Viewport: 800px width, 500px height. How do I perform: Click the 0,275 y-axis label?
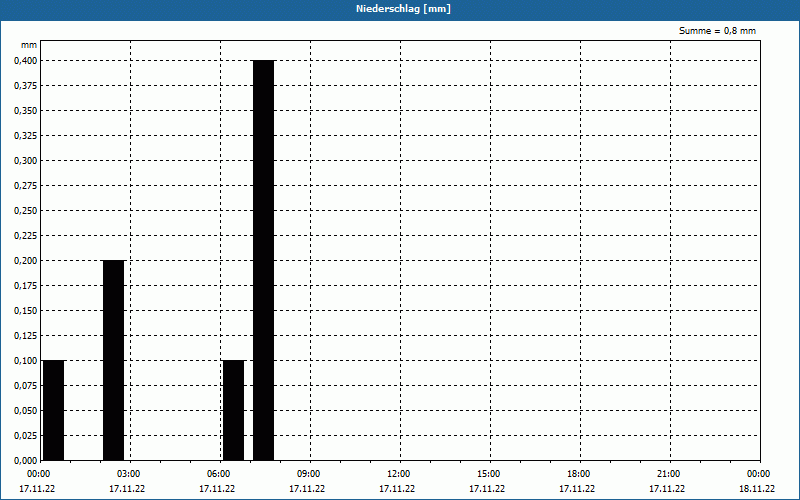click(x=26, y=186)
